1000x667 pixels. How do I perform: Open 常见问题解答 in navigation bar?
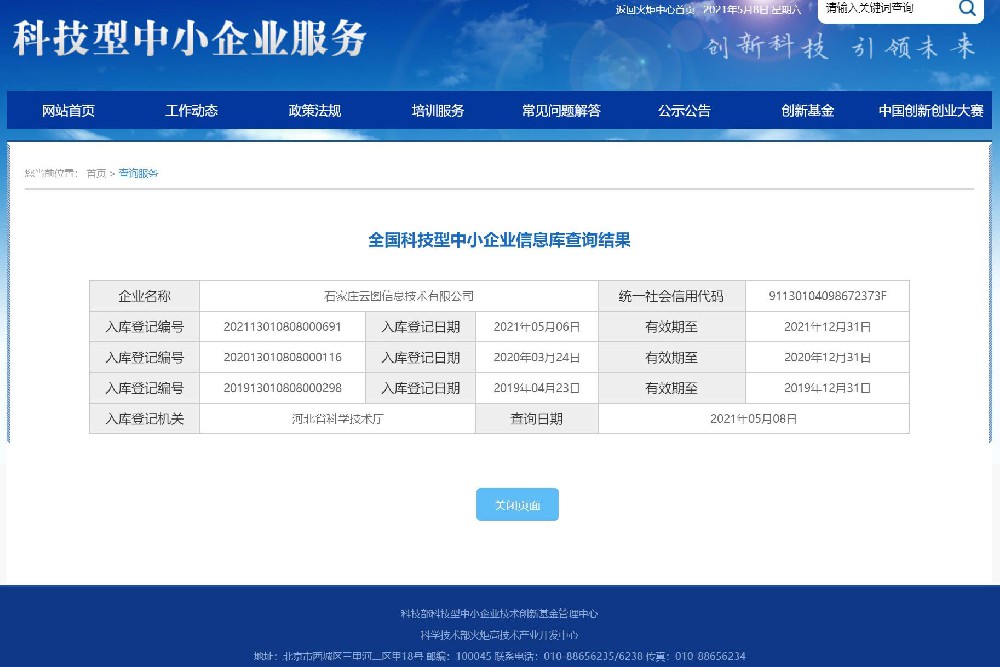(x=561, y=111)
